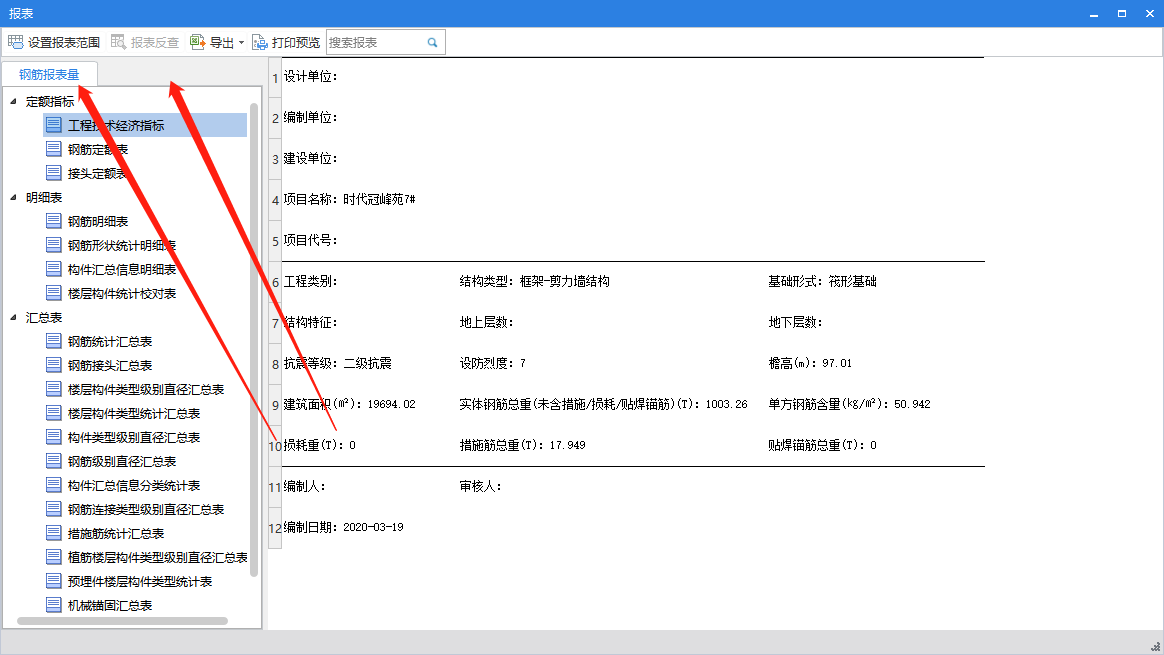The image size is (1164, 655).
Task: Click the 报表反查 toolbar icon
Action: point(118,42)
